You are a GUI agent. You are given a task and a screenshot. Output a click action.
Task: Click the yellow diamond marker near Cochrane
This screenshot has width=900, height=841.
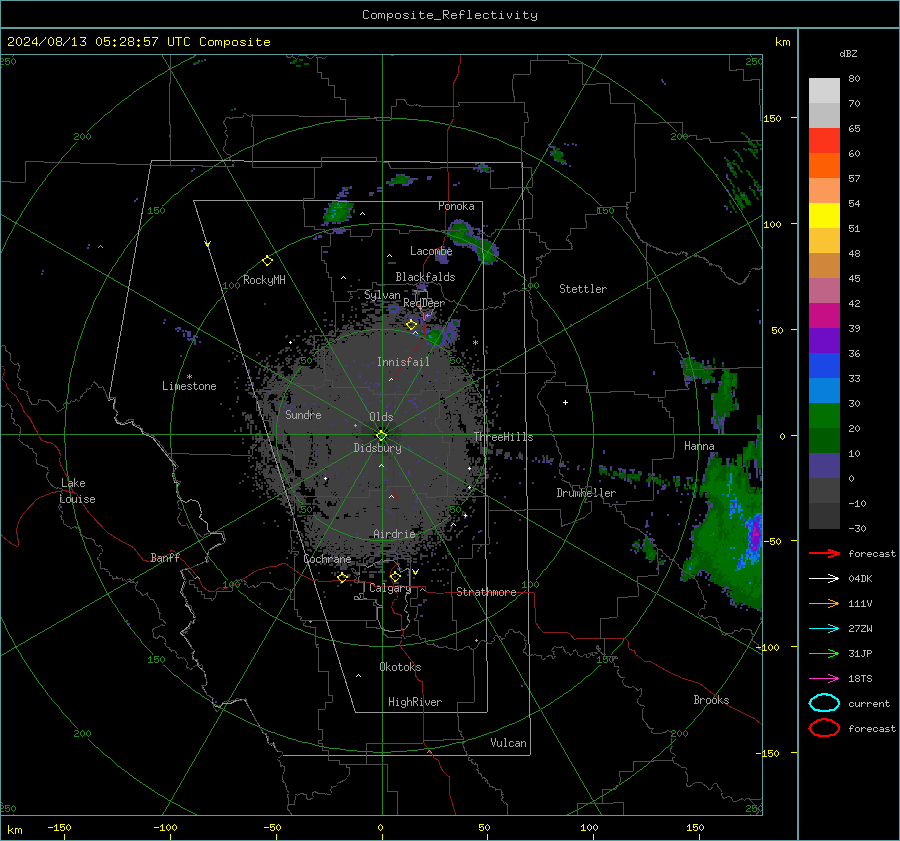coord(343,577)
